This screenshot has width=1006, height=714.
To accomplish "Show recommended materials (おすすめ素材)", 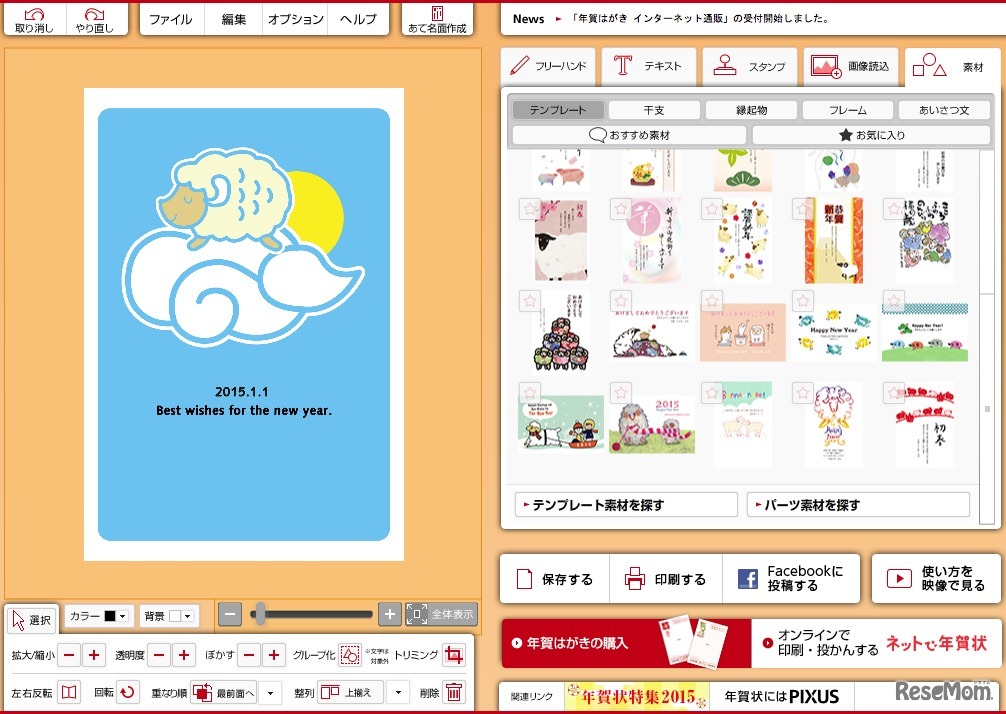I will (x=629, y=135).
